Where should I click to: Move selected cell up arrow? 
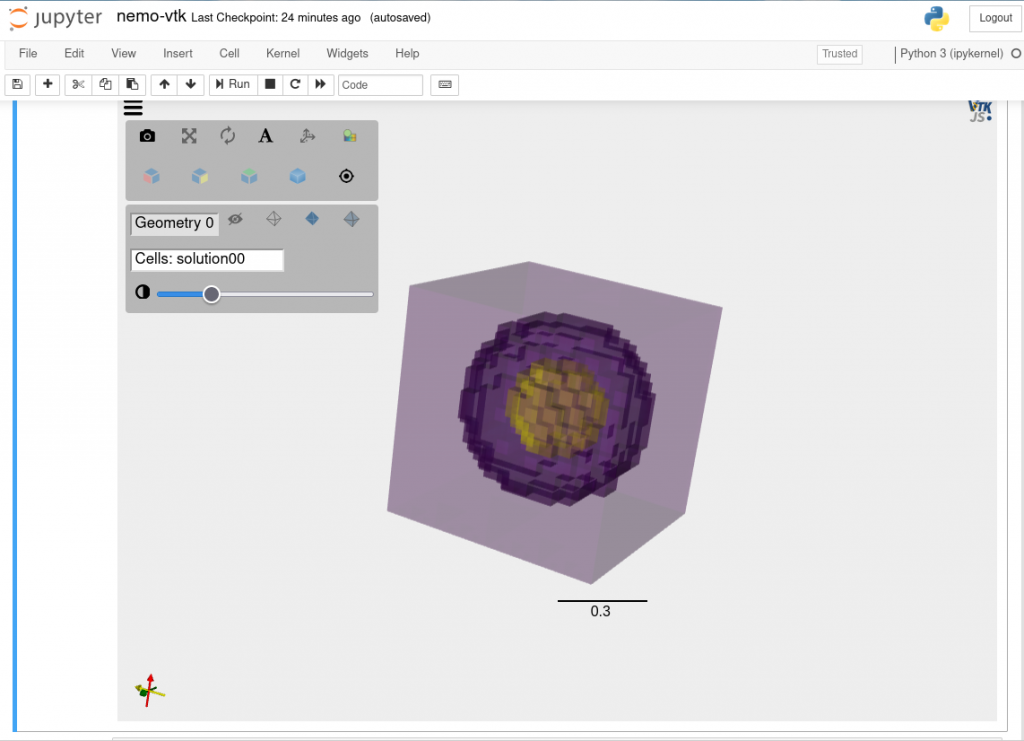click(x=165, y=84)
